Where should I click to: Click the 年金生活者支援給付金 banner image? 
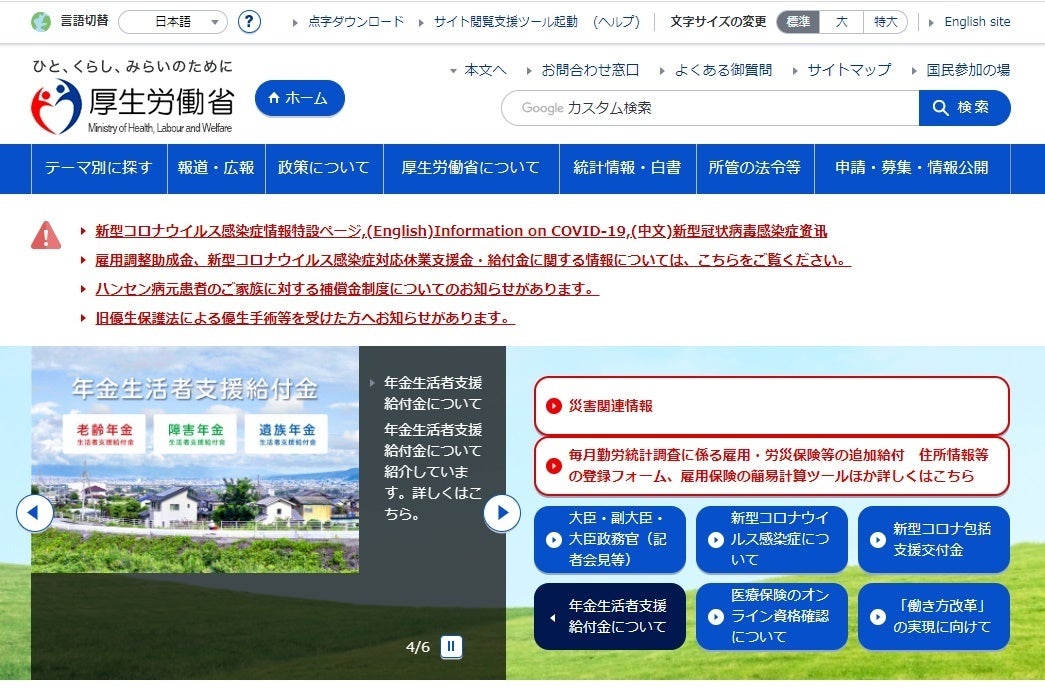[x=195, y=460]
